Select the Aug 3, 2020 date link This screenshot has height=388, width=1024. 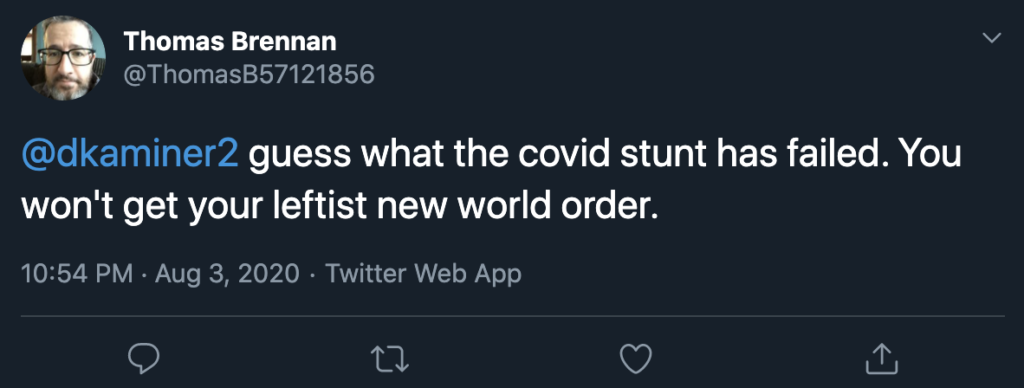[227, 273]
